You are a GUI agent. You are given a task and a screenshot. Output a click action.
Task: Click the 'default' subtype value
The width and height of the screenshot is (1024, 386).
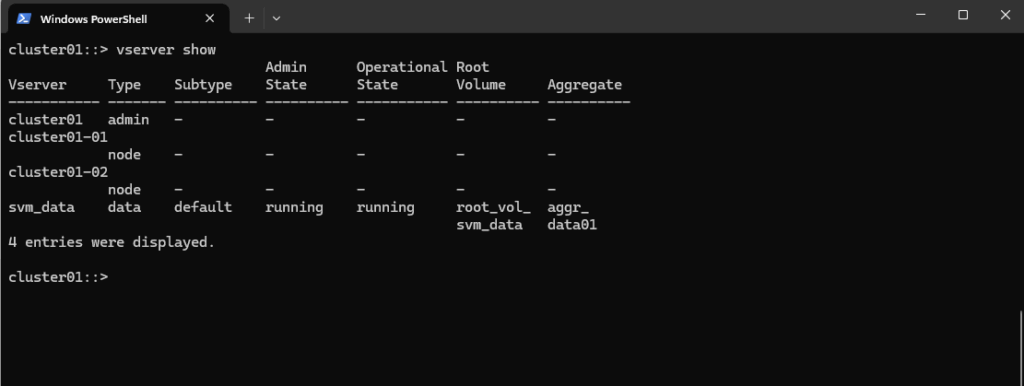(x=203, y=207)
